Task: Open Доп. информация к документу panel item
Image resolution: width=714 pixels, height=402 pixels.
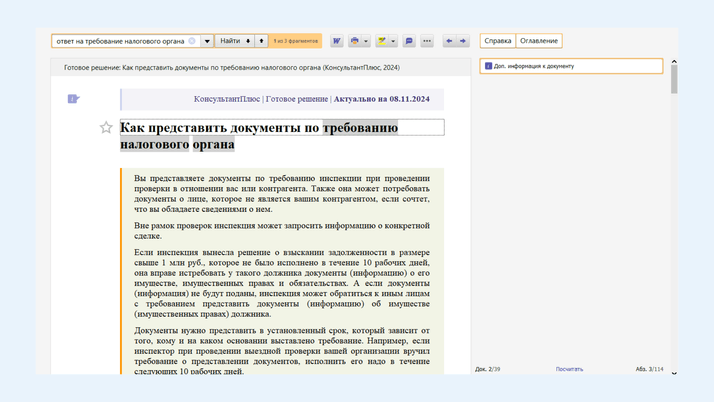Action: pyautogui.click(x=571, y=66)
